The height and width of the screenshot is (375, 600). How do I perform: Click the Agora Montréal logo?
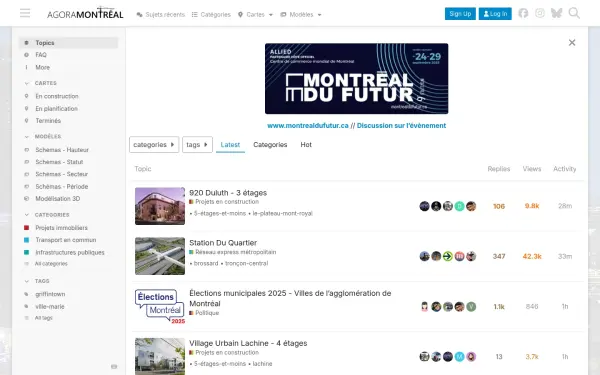(85, 13)
